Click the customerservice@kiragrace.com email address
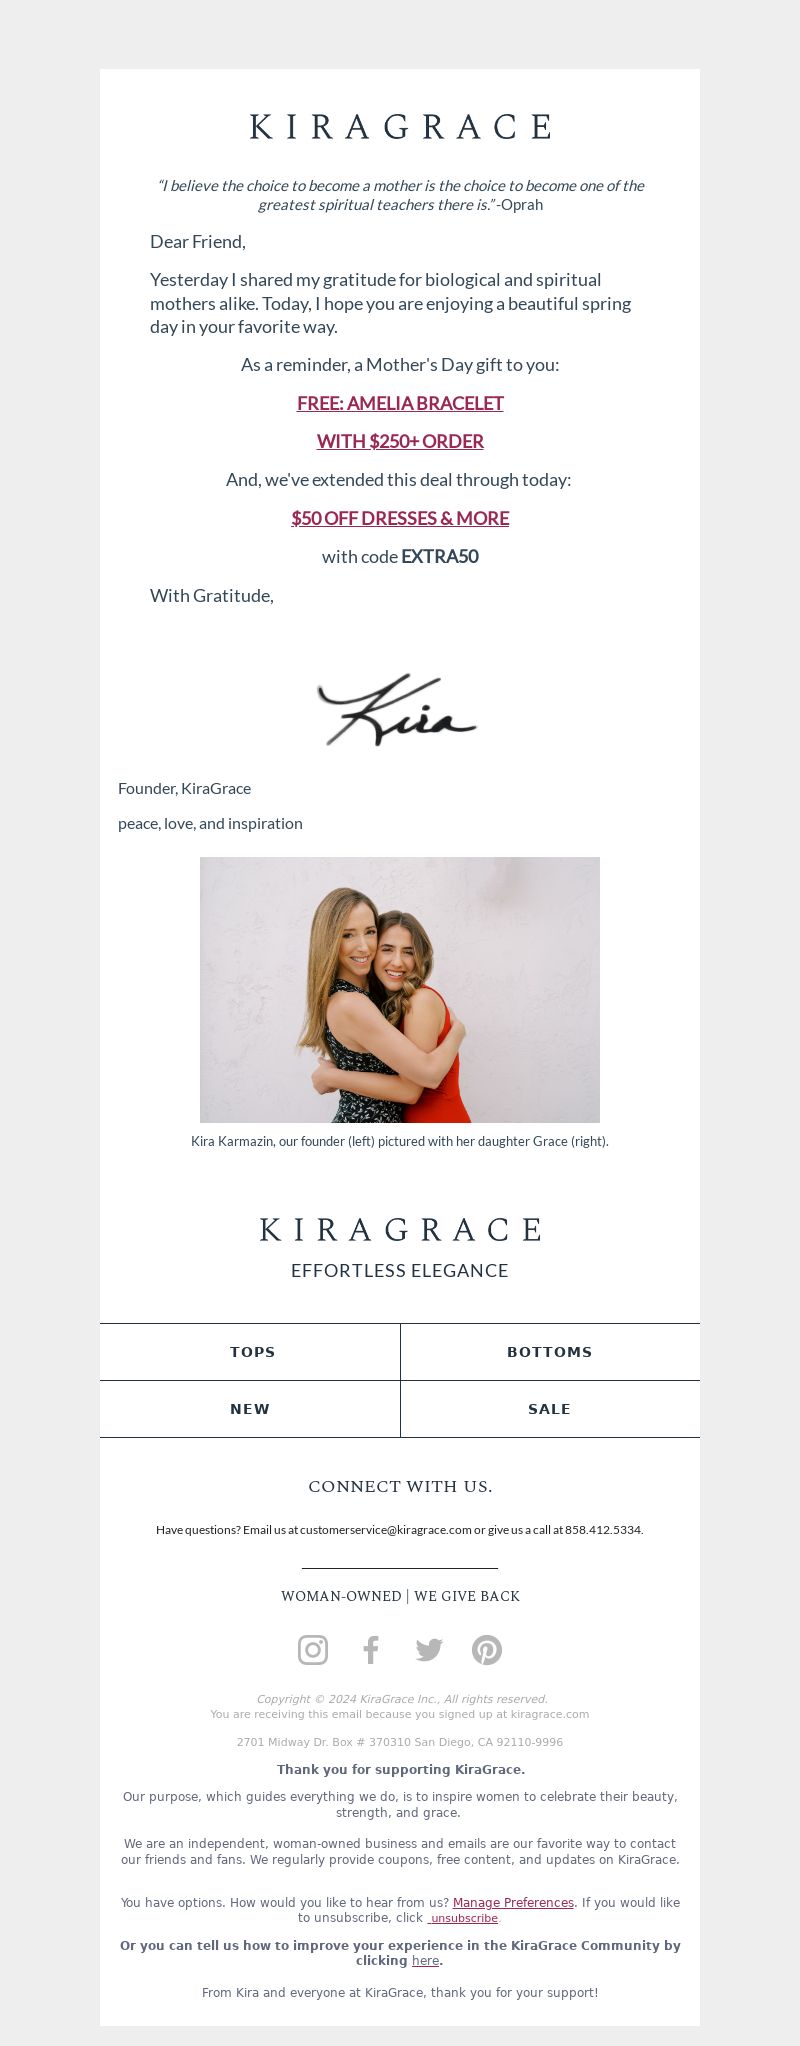The image size is (800, 2046). coord(386,1530)
